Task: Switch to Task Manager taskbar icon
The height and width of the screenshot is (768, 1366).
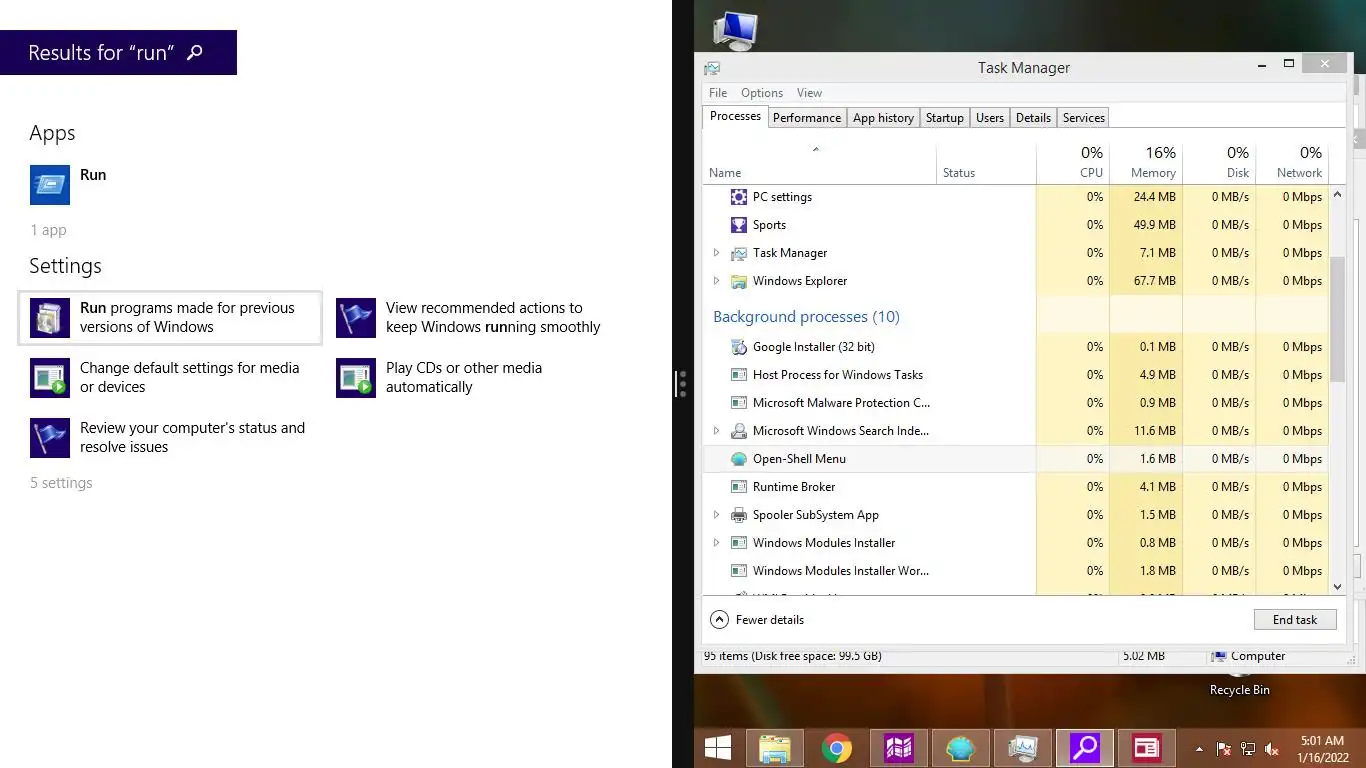Action: tap(1023, 748)
